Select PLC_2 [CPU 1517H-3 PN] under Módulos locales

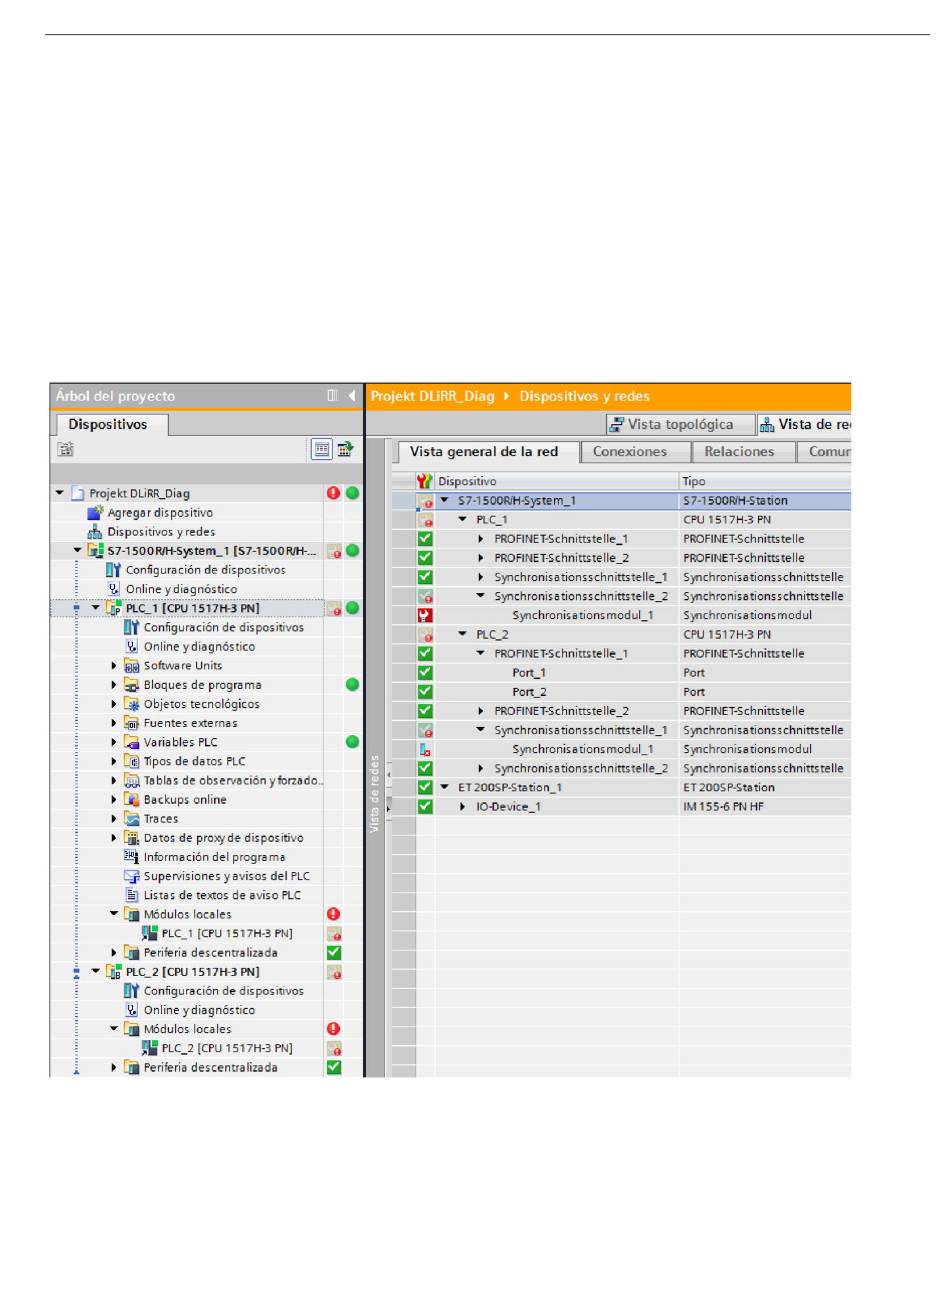coord(227,1048)
